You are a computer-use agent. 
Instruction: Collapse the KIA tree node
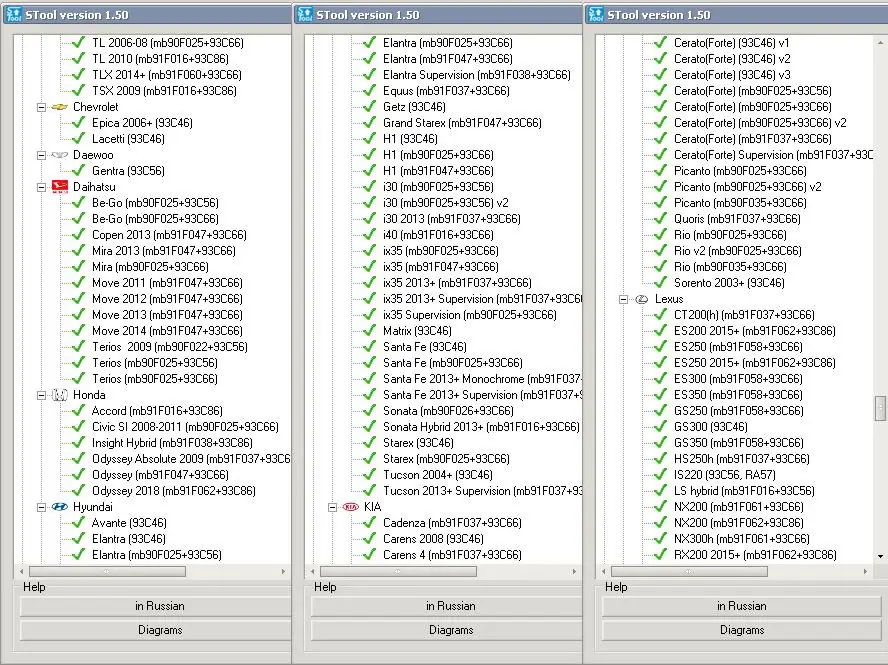(x=332, y=507)
